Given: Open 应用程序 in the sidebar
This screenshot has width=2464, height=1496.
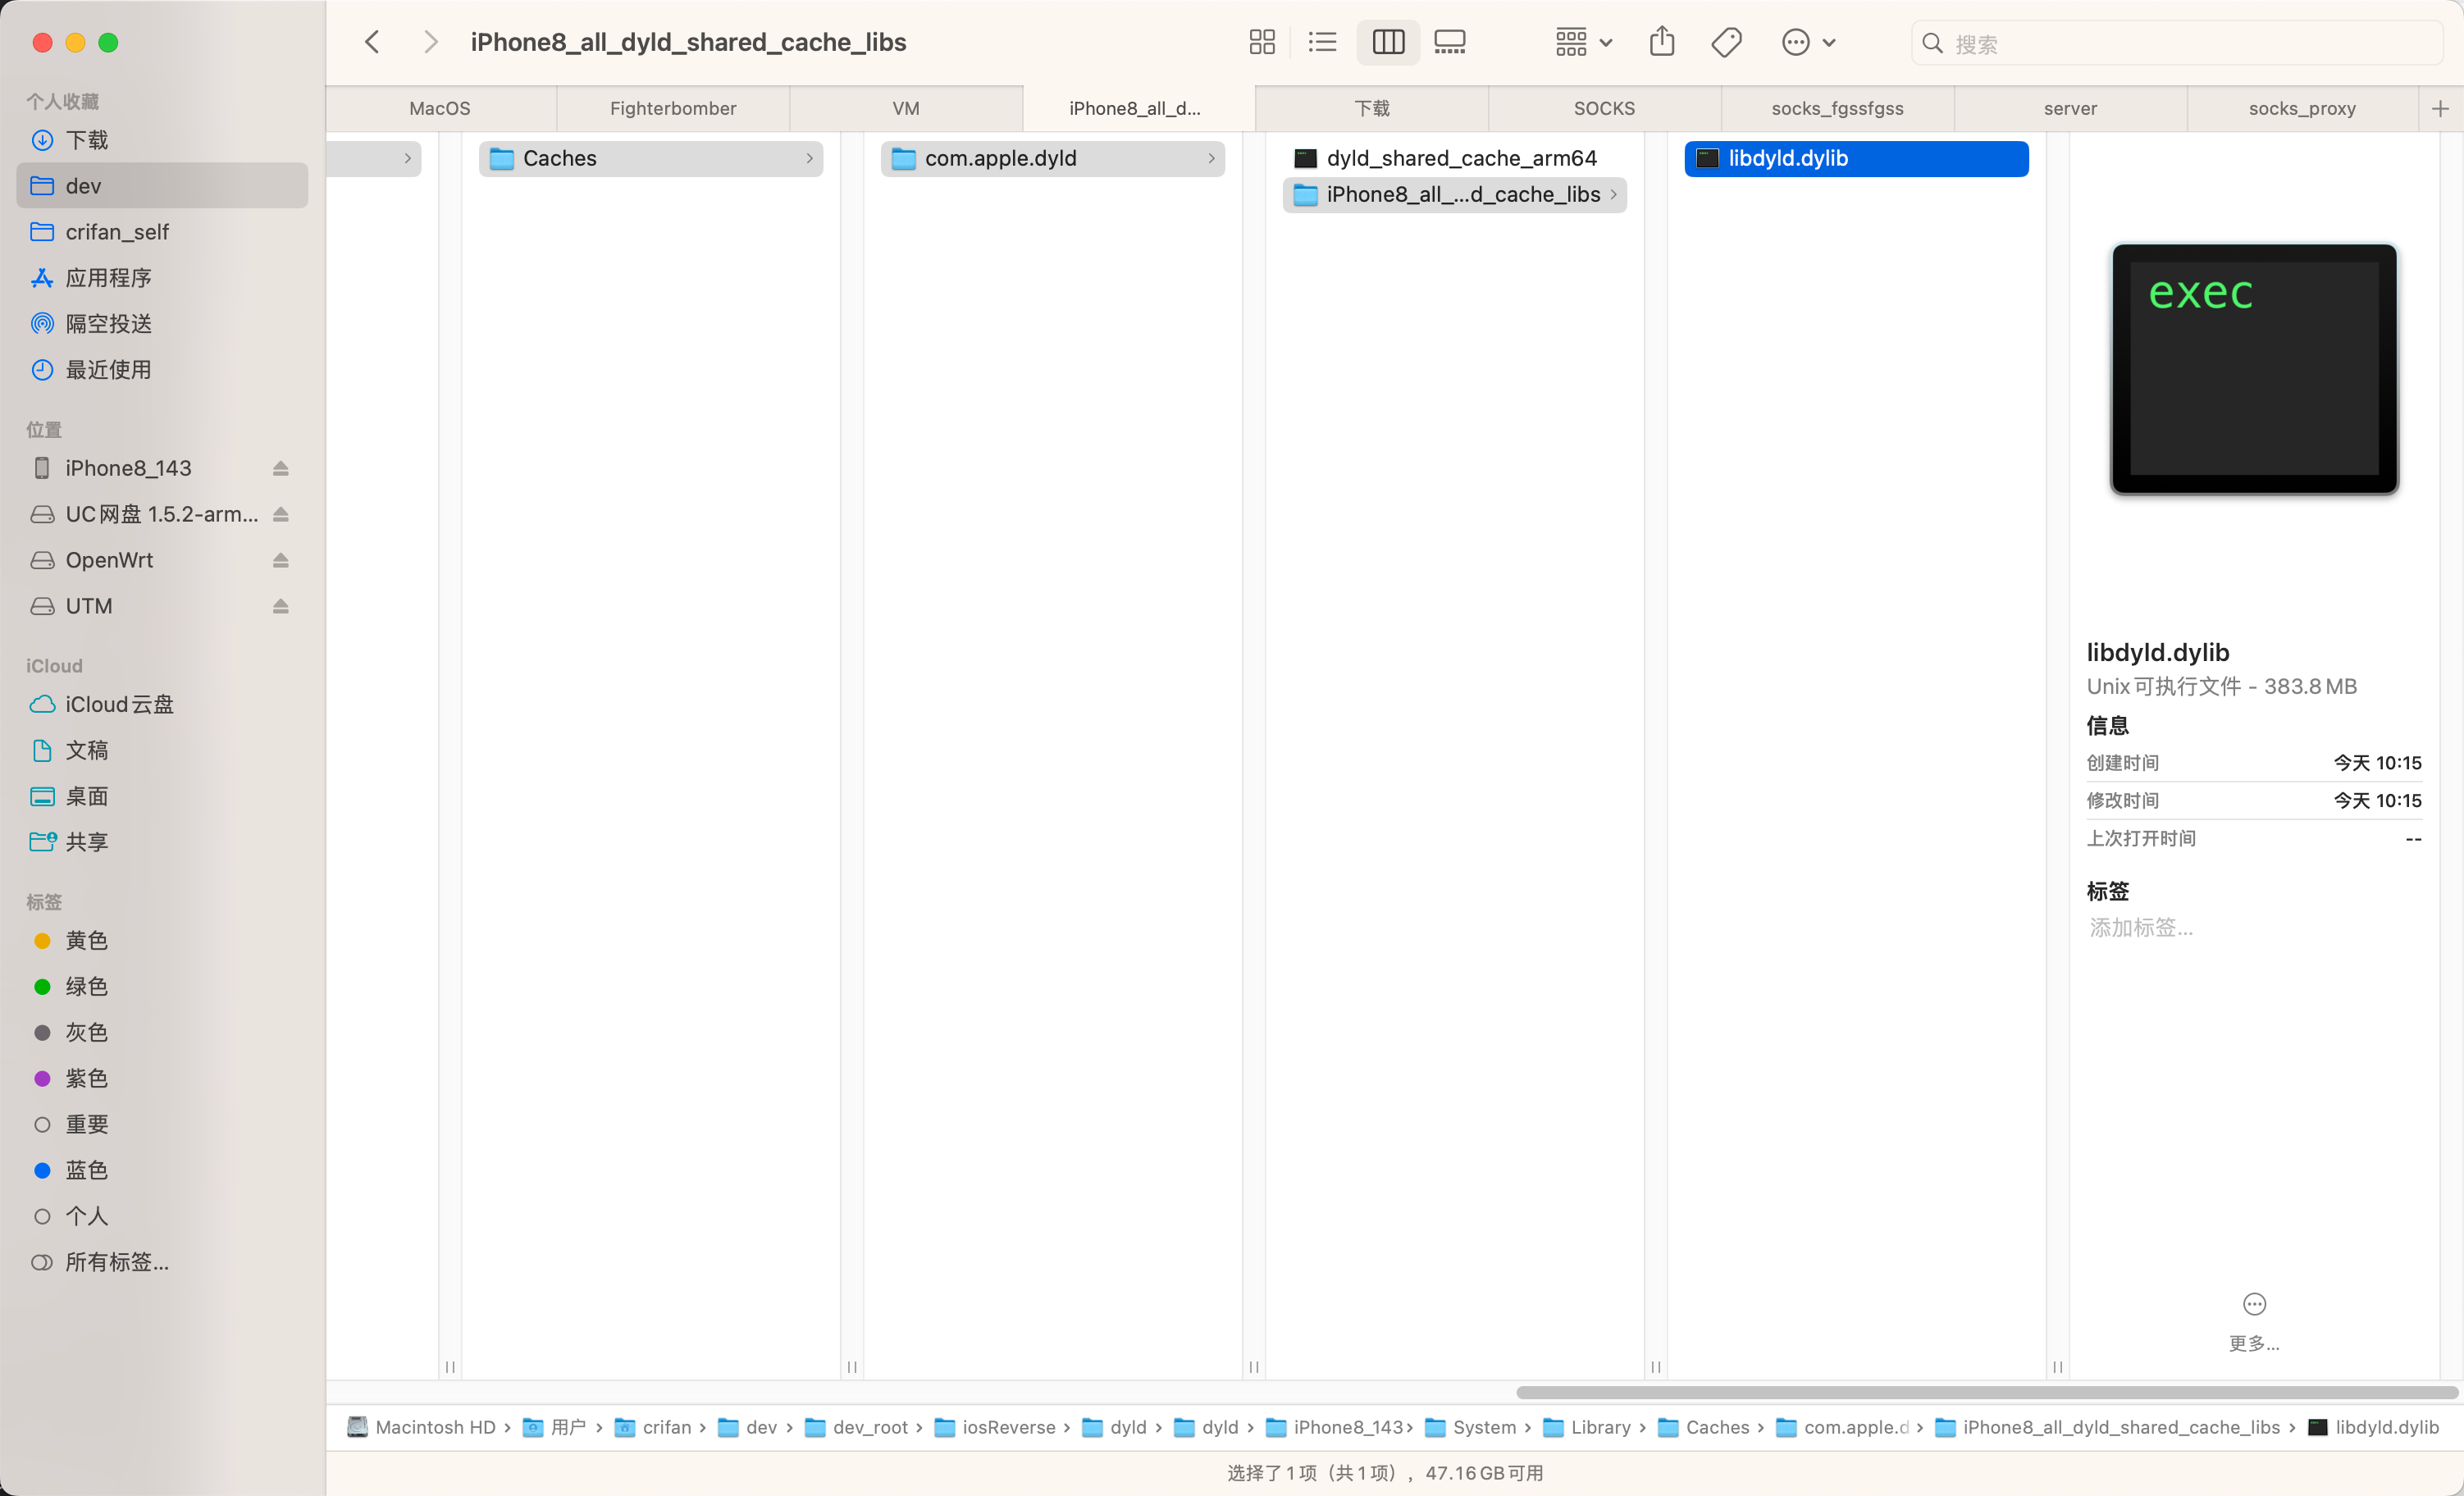Looking at the screenshot, I should pyautogui.click(x=162, y=278).
